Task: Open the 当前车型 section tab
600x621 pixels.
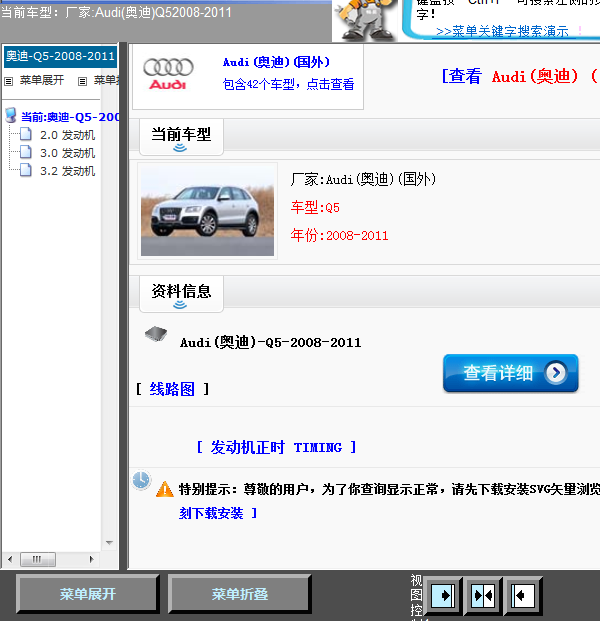Action: (x=181, y=137)
